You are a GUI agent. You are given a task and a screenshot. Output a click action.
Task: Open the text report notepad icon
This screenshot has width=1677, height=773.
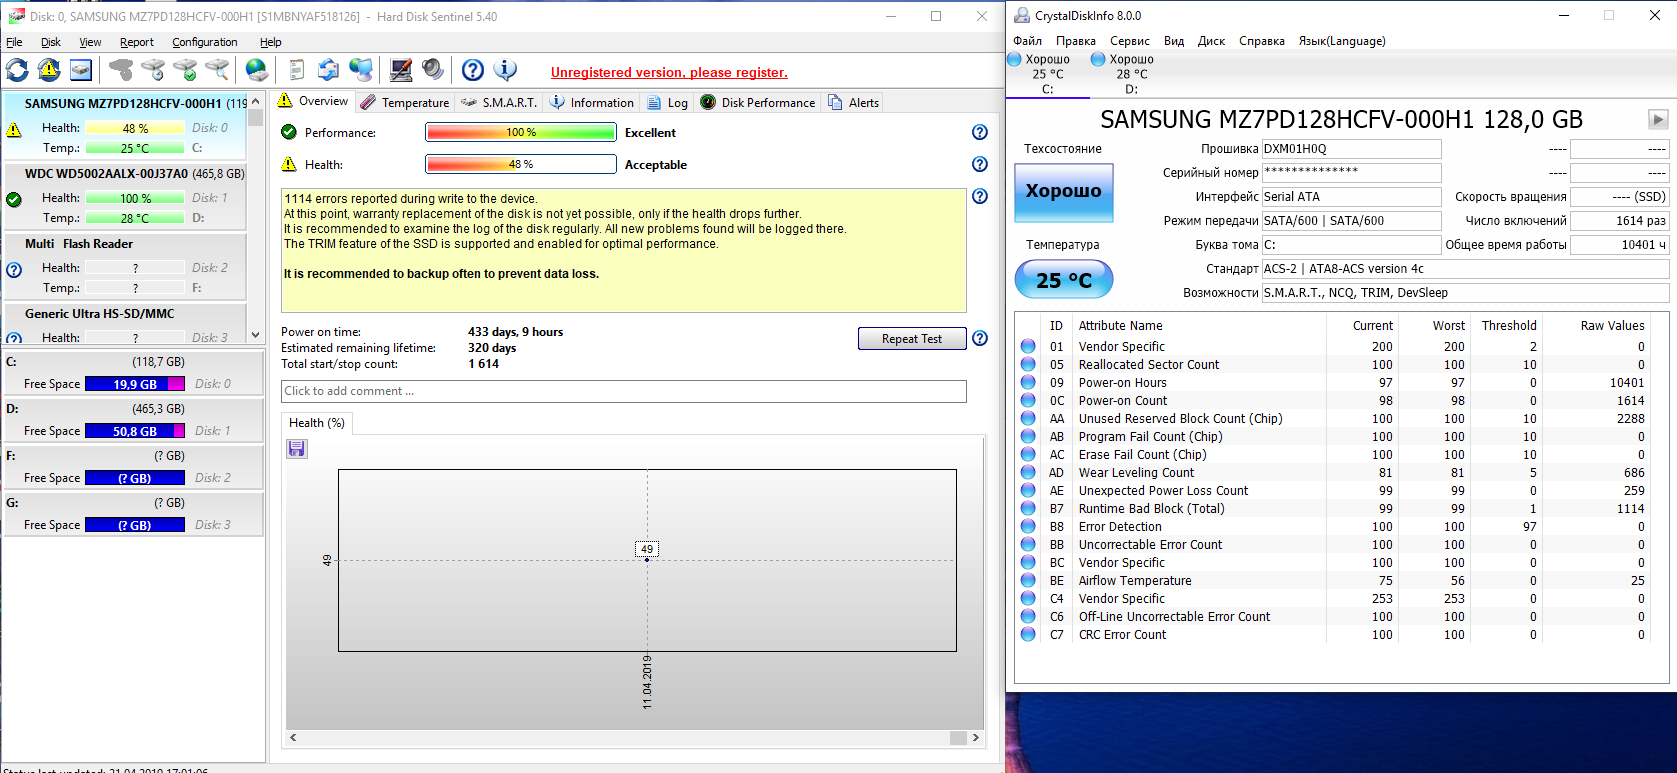[297, 70]
